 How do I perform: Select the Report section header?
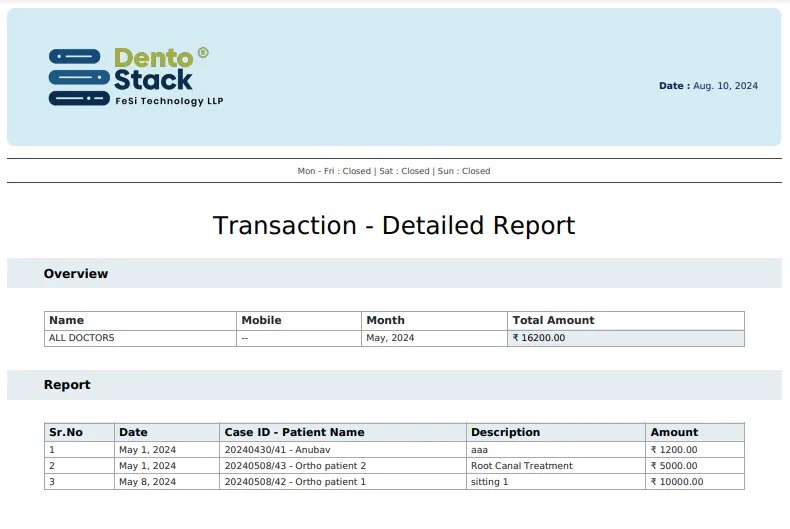coord(67,385)
